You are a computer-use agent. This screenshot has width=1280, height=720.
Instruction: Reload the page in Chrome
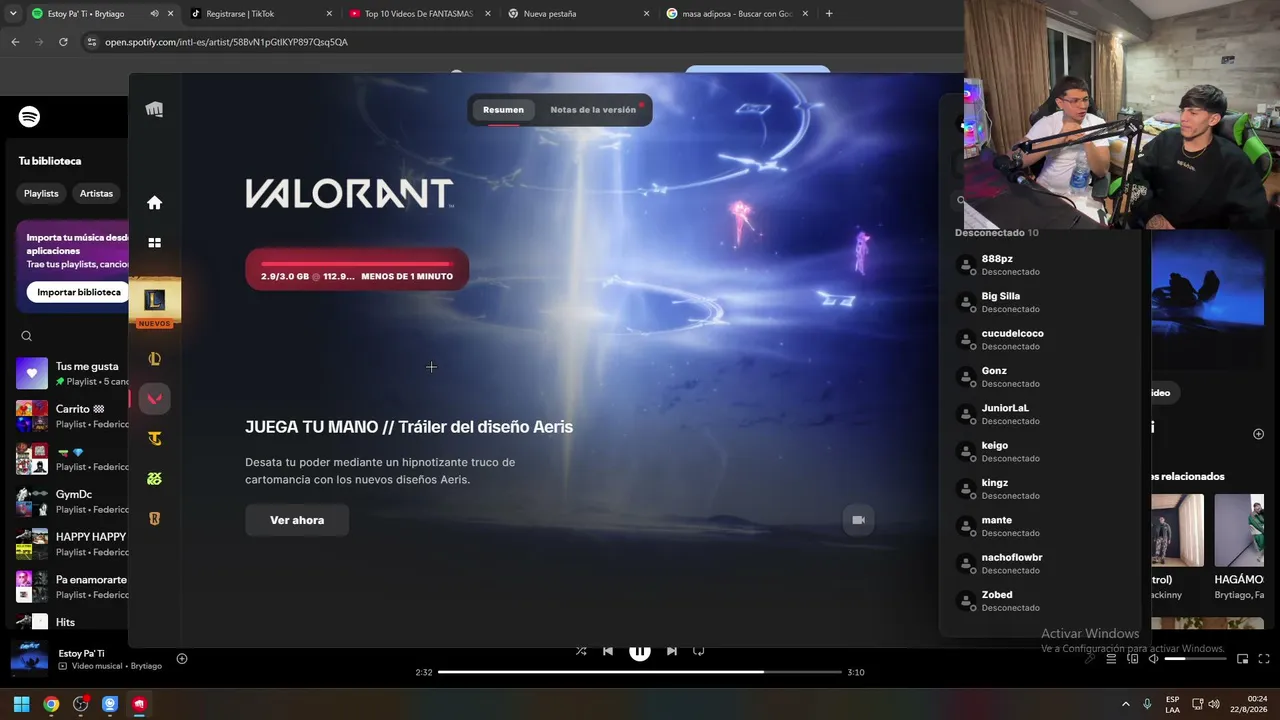tap(63, 42)
